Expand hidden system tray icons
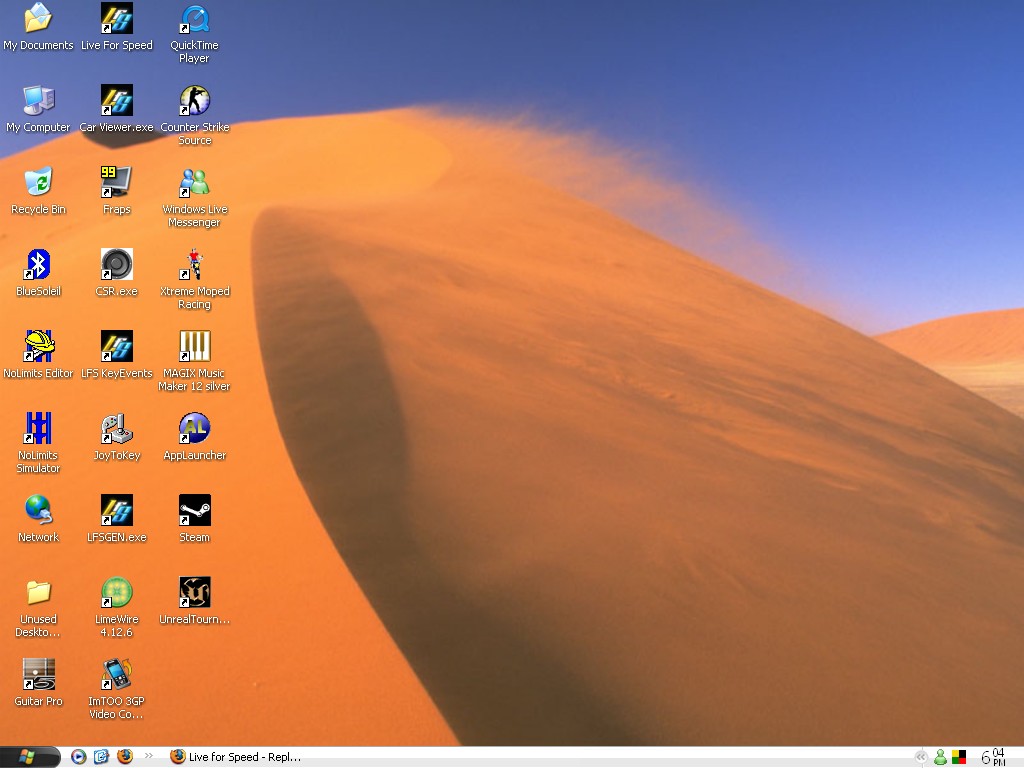 point(921,758)
